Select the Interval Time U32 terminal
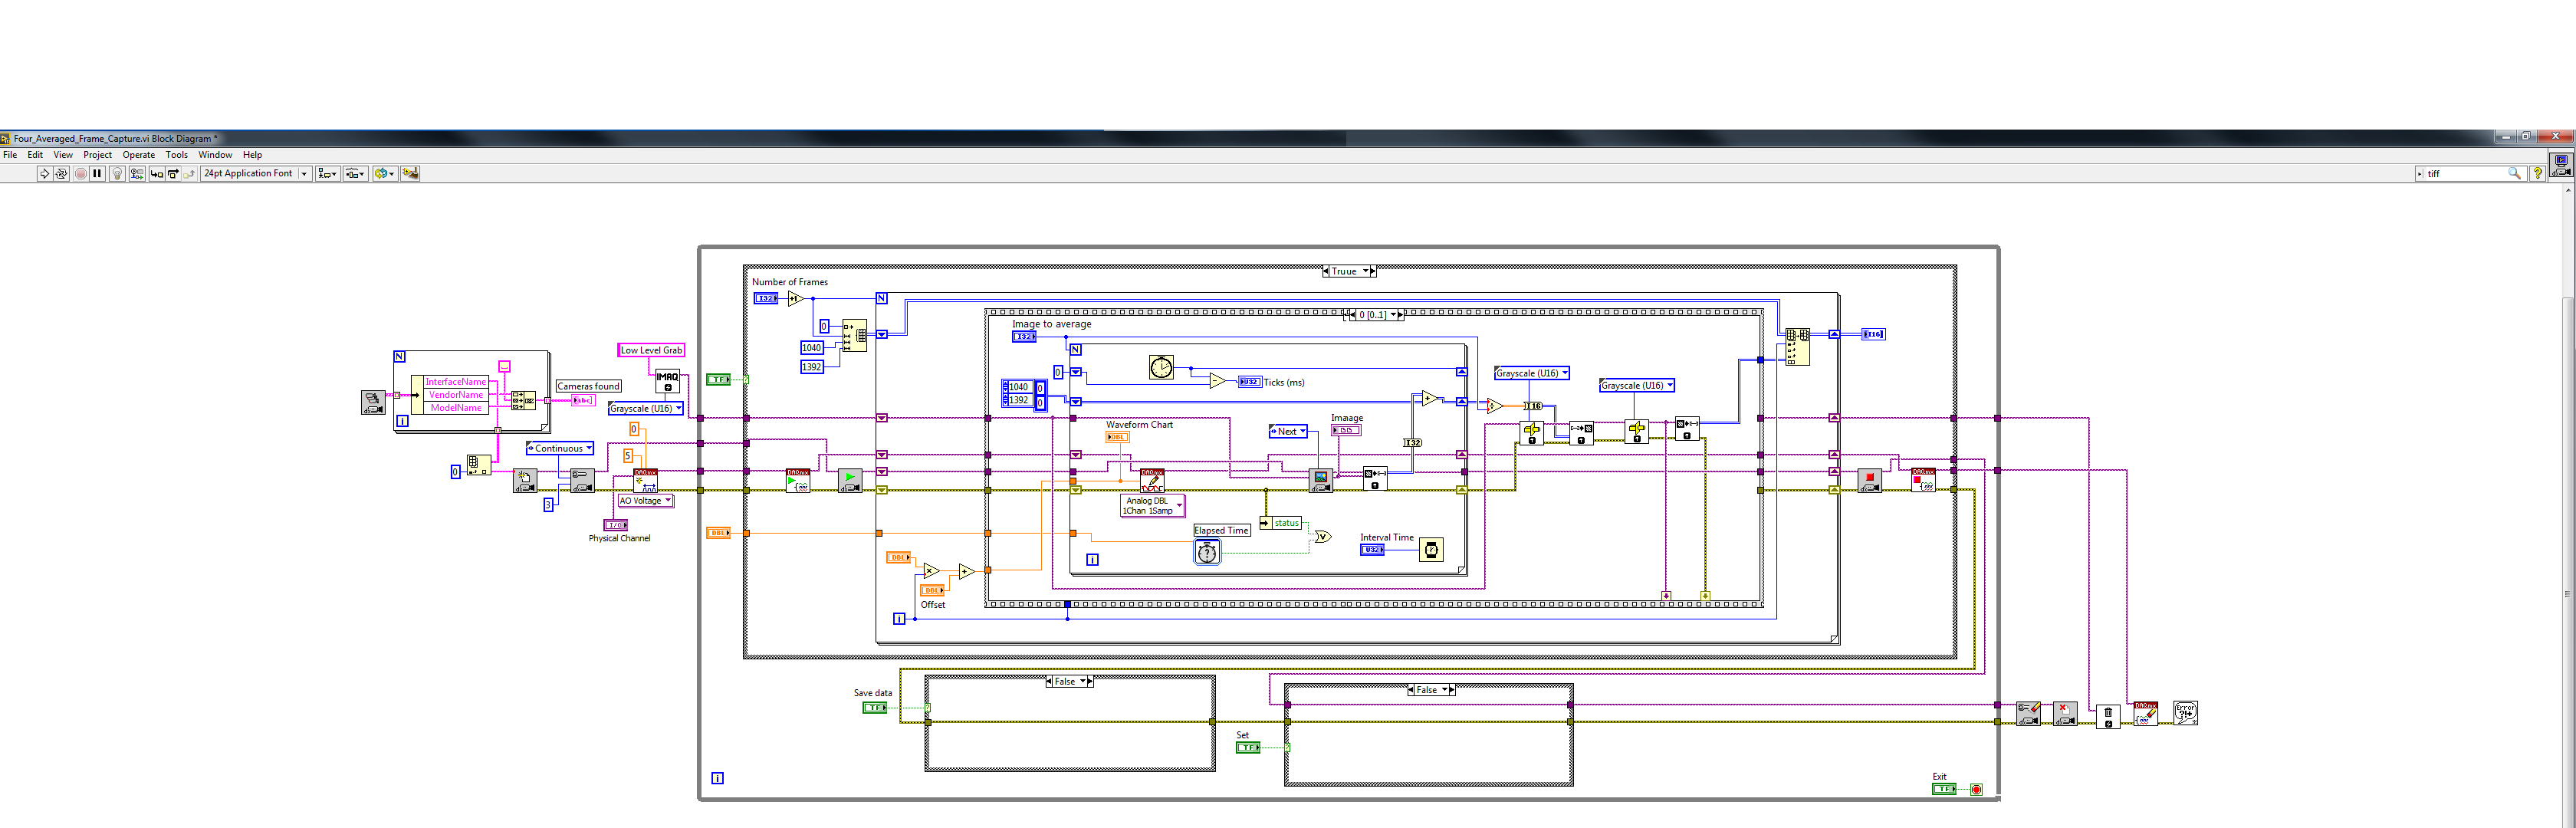Image resolution: width=2576 pixels, height=828 pixels. coord(1372,550)
